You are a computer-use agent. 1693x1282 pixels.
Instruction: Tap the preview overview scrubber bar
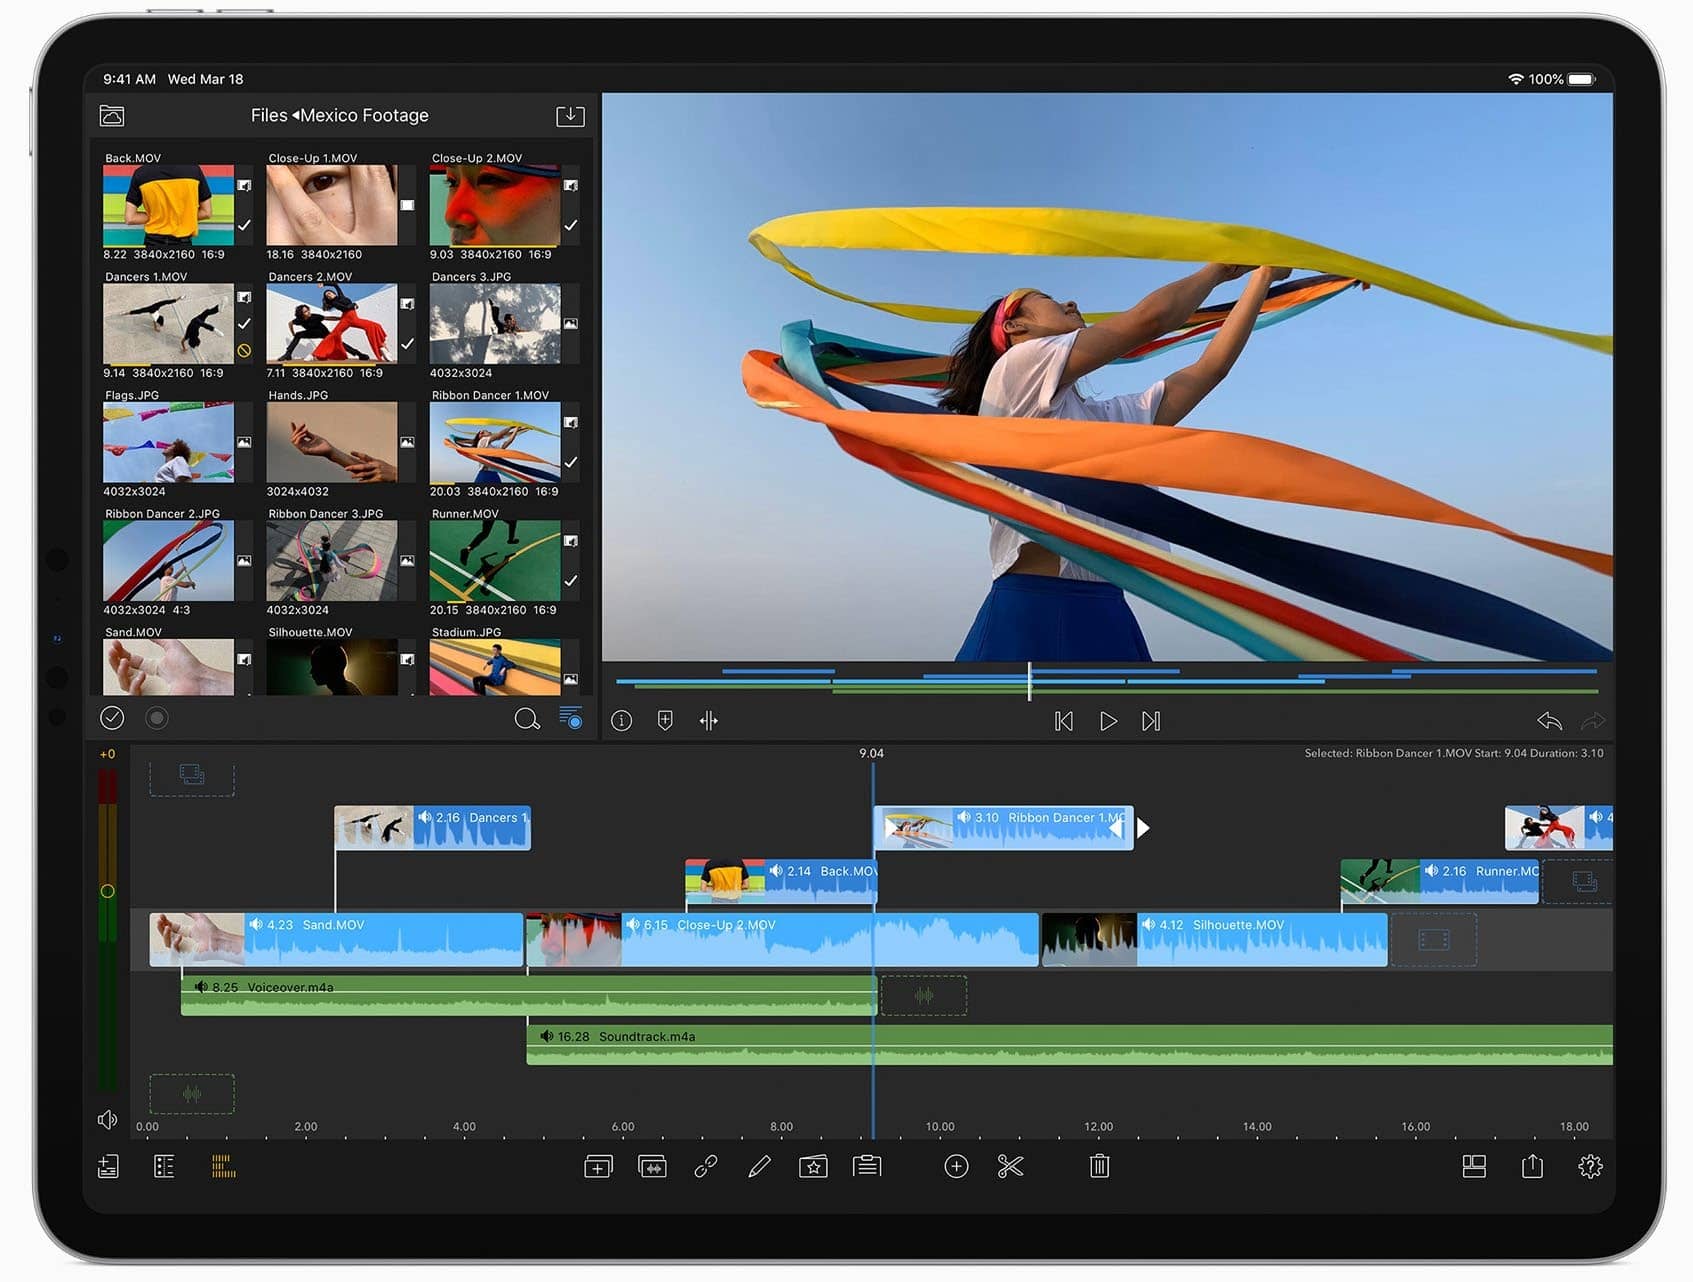[x=1107, y=682]
